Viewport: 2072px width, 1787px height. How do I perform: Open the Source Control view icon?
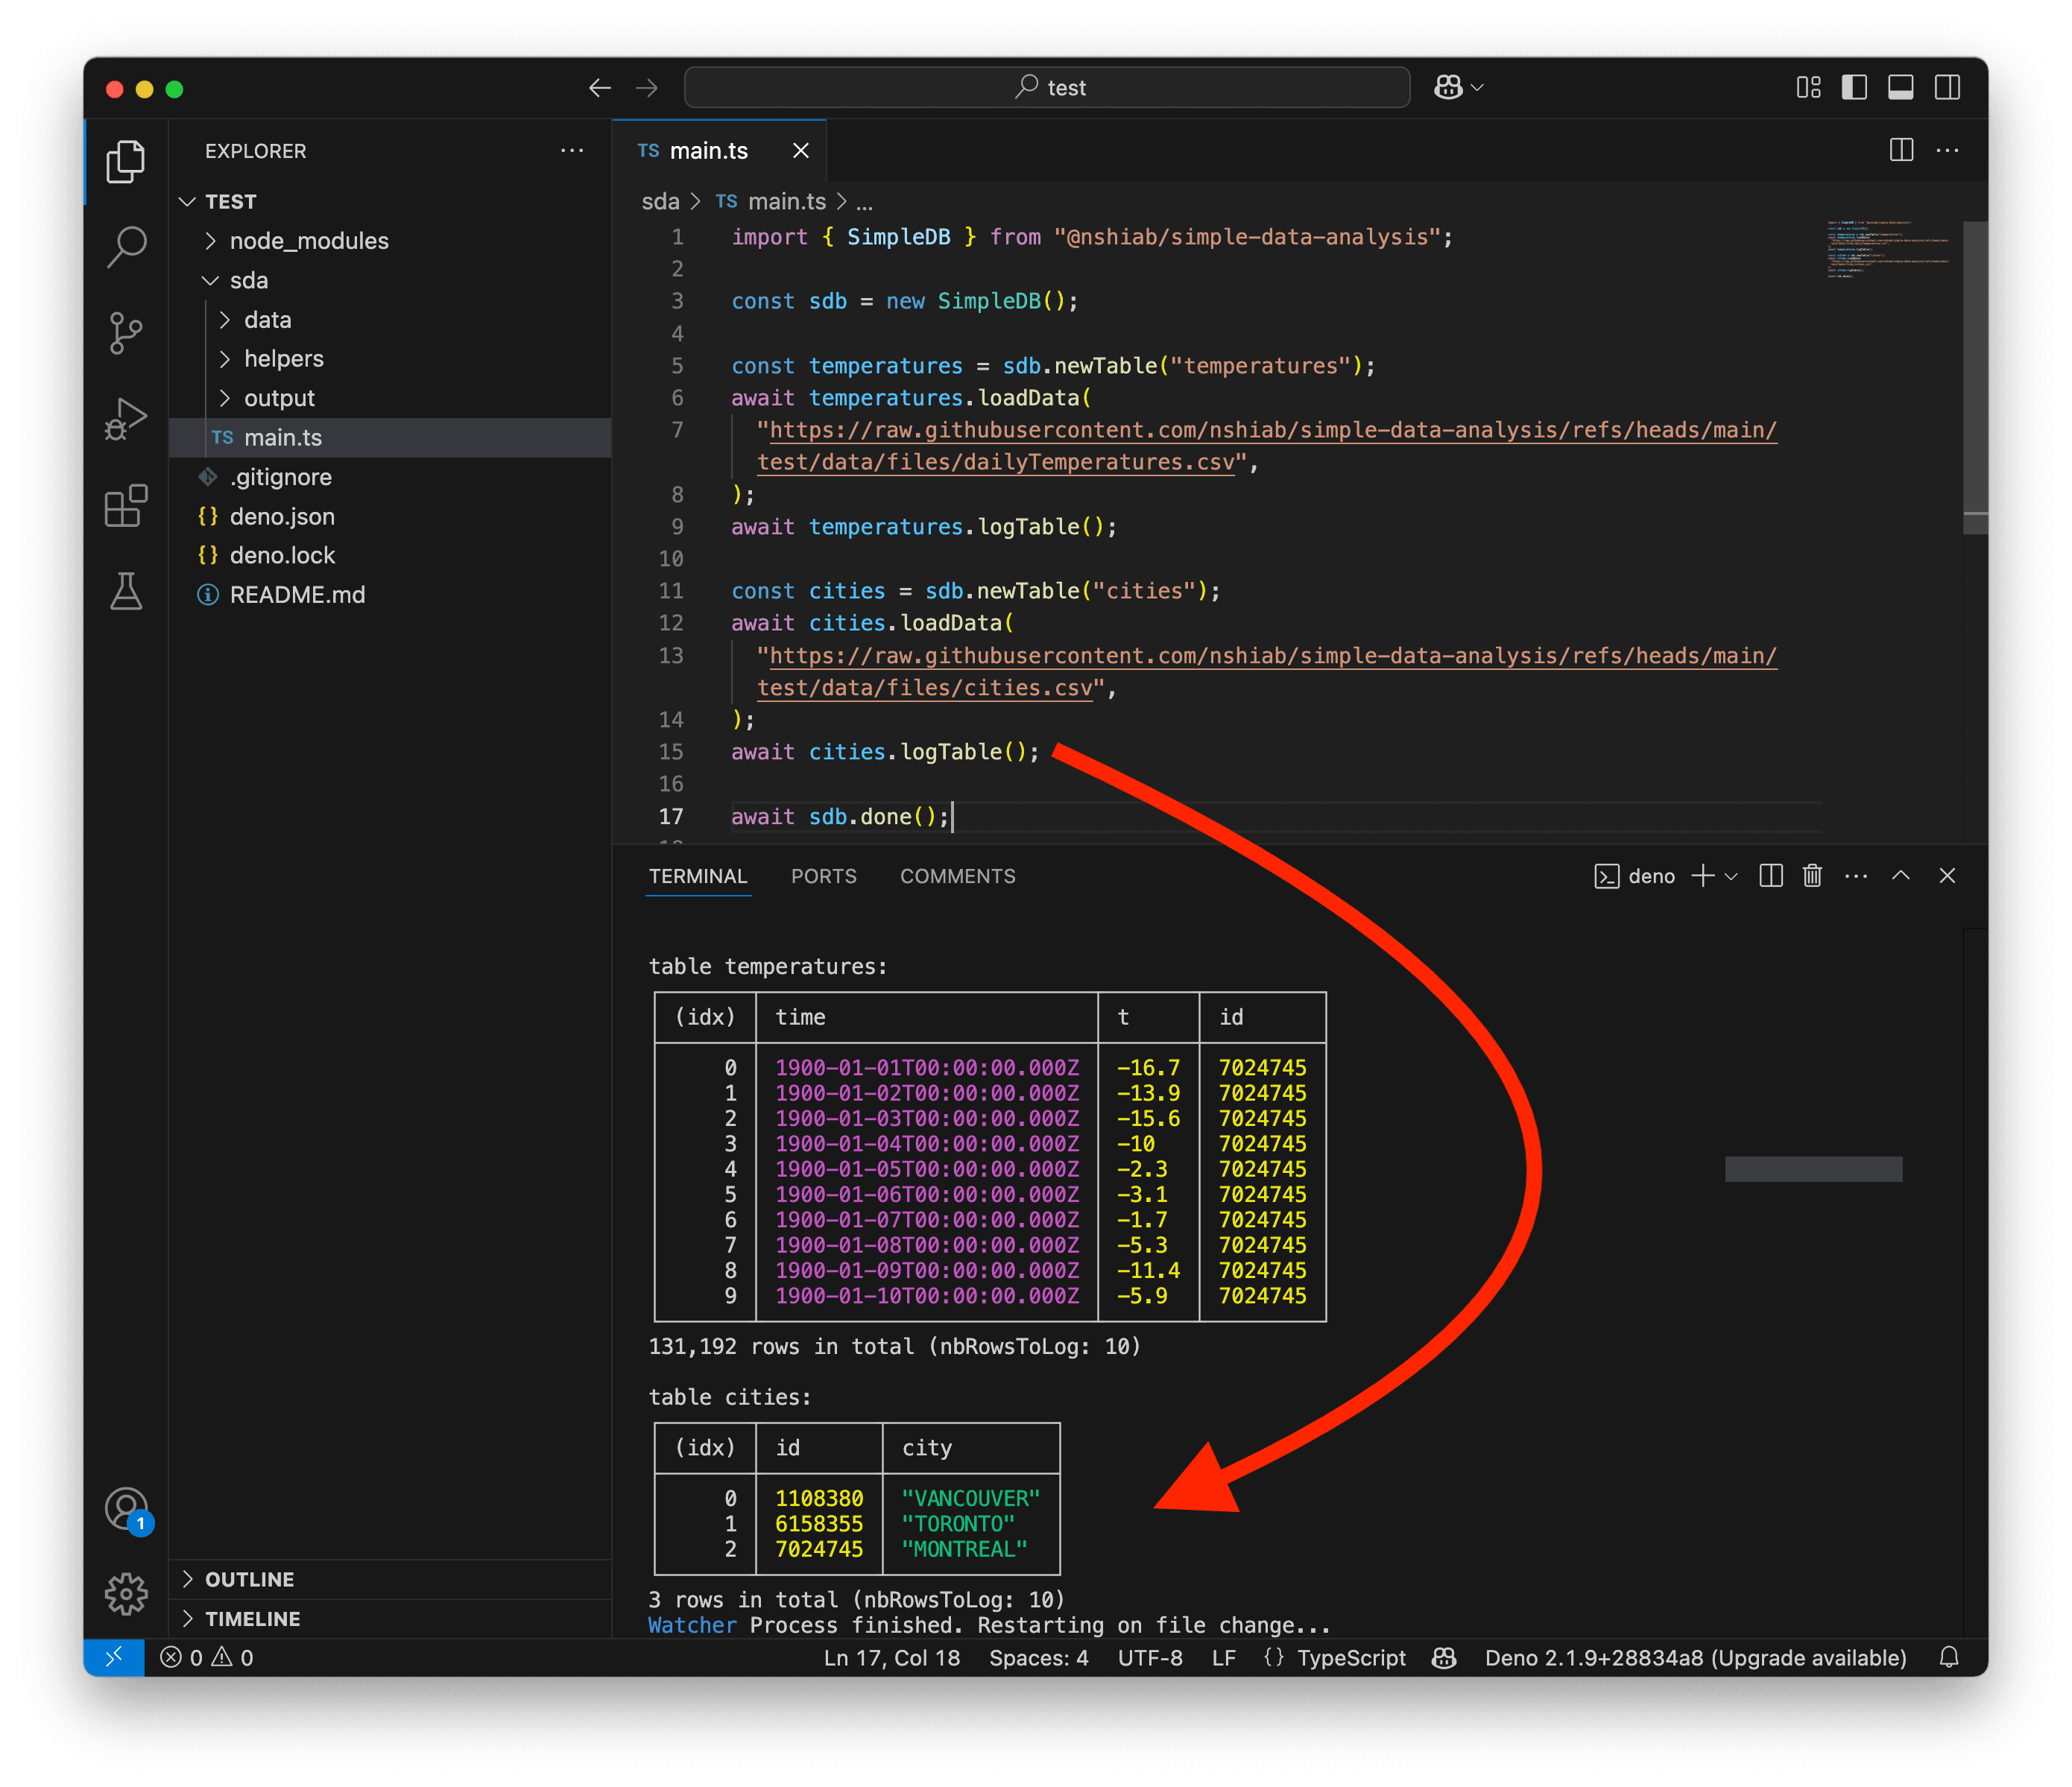[126, 333]
